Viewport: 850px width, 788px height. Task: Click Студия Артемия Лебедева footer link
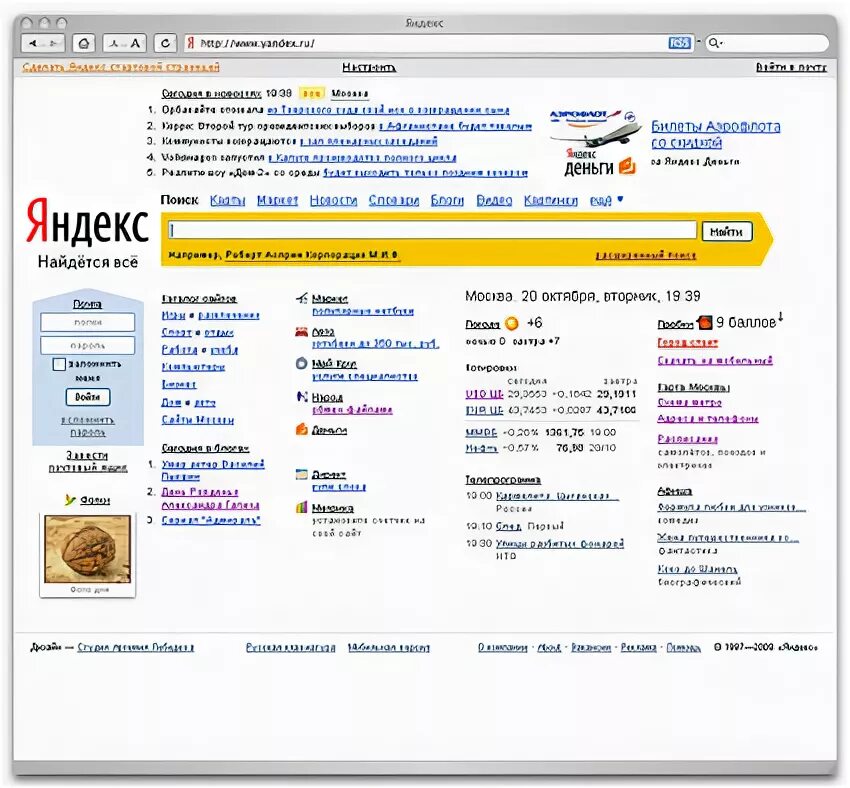pyautogui.click(x=136, y=647)
